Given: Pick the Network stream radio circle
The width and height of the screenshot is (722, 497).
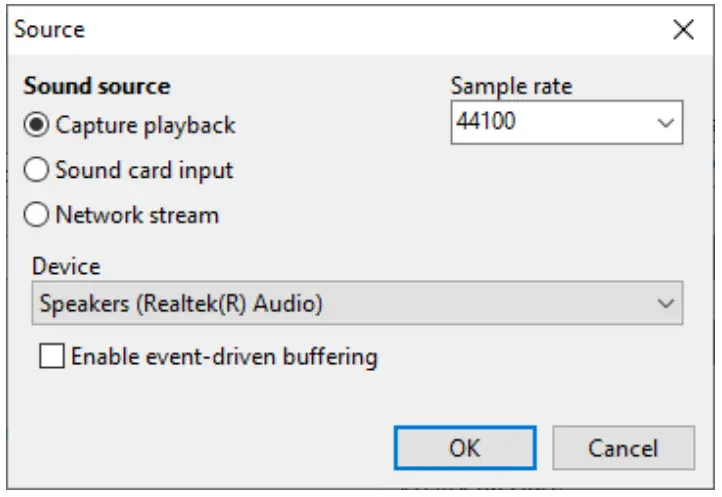Looking at the screenshot, I should (x=38, y=215).
